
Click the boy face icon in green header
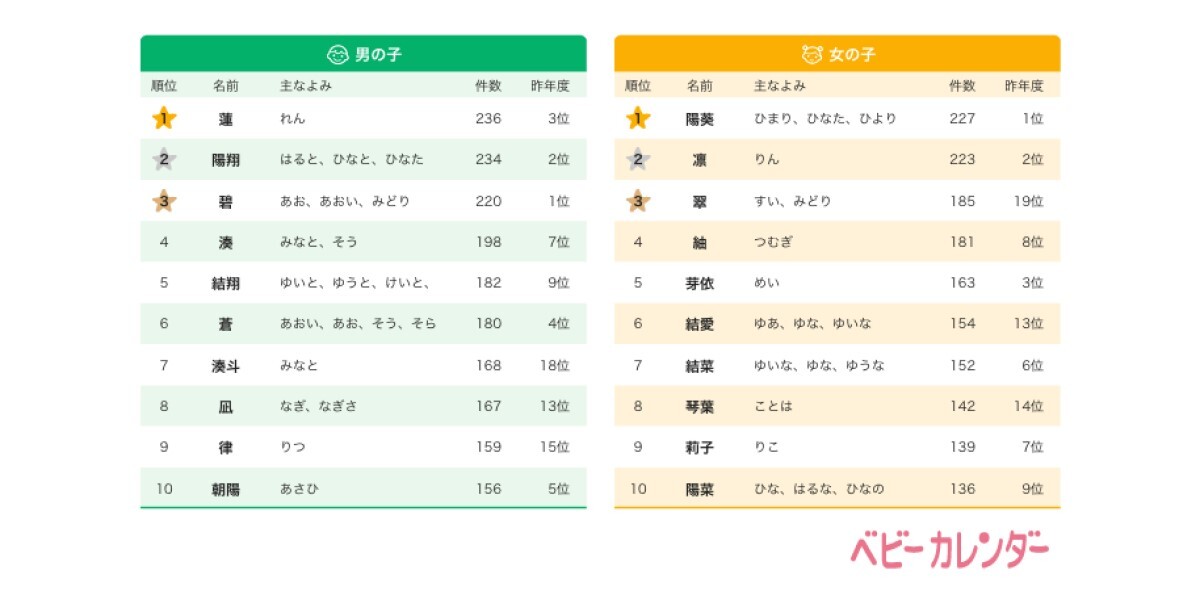(x=338, y=53)
